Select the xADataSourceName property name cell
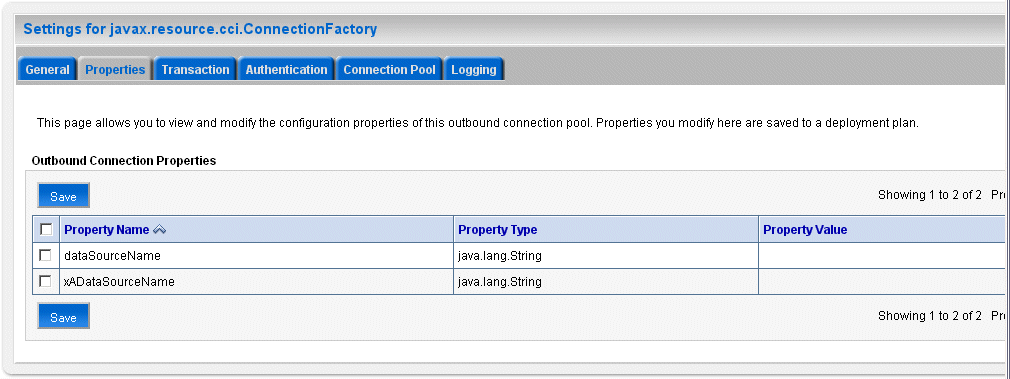 point(256,282)
